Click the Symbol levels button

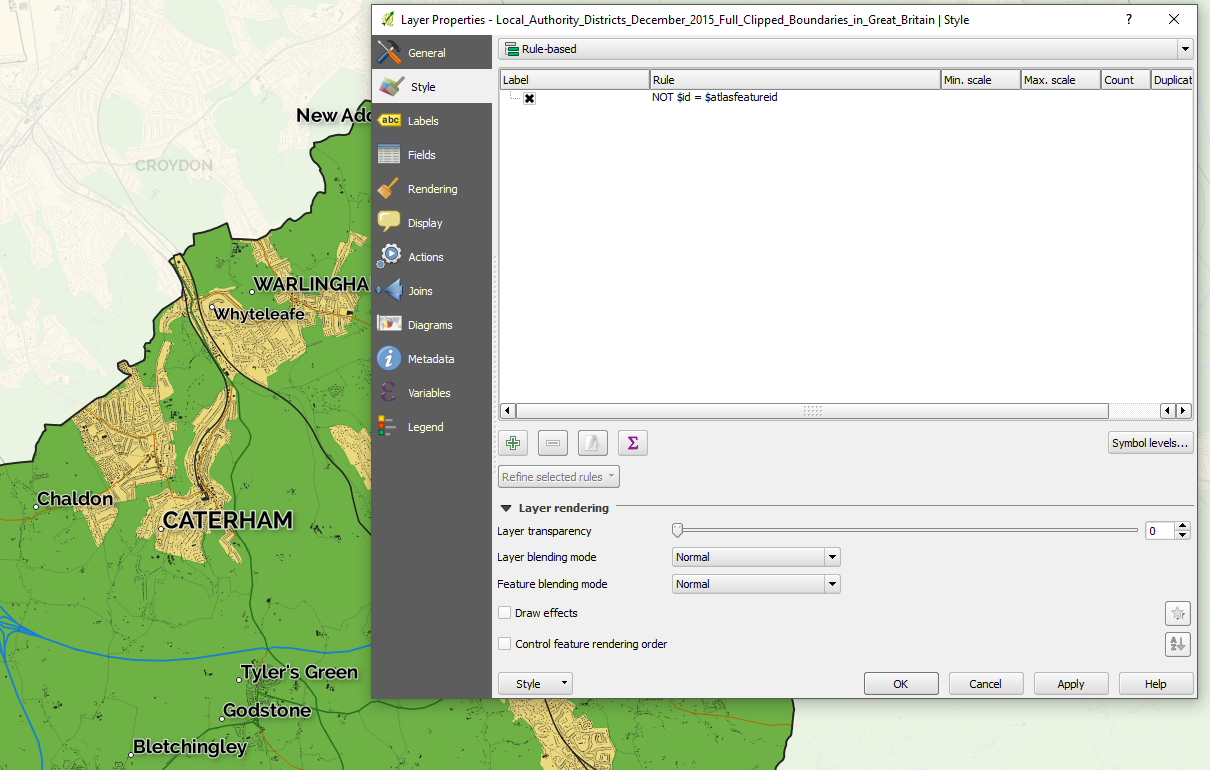[1150, 442]
